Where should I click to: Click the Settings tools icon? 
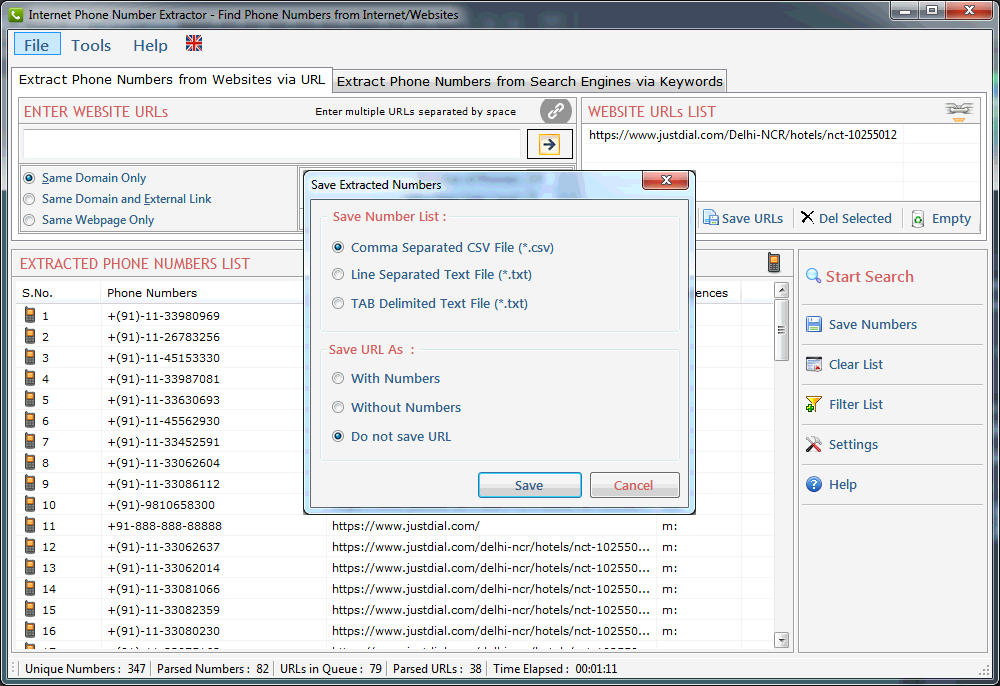814,444
